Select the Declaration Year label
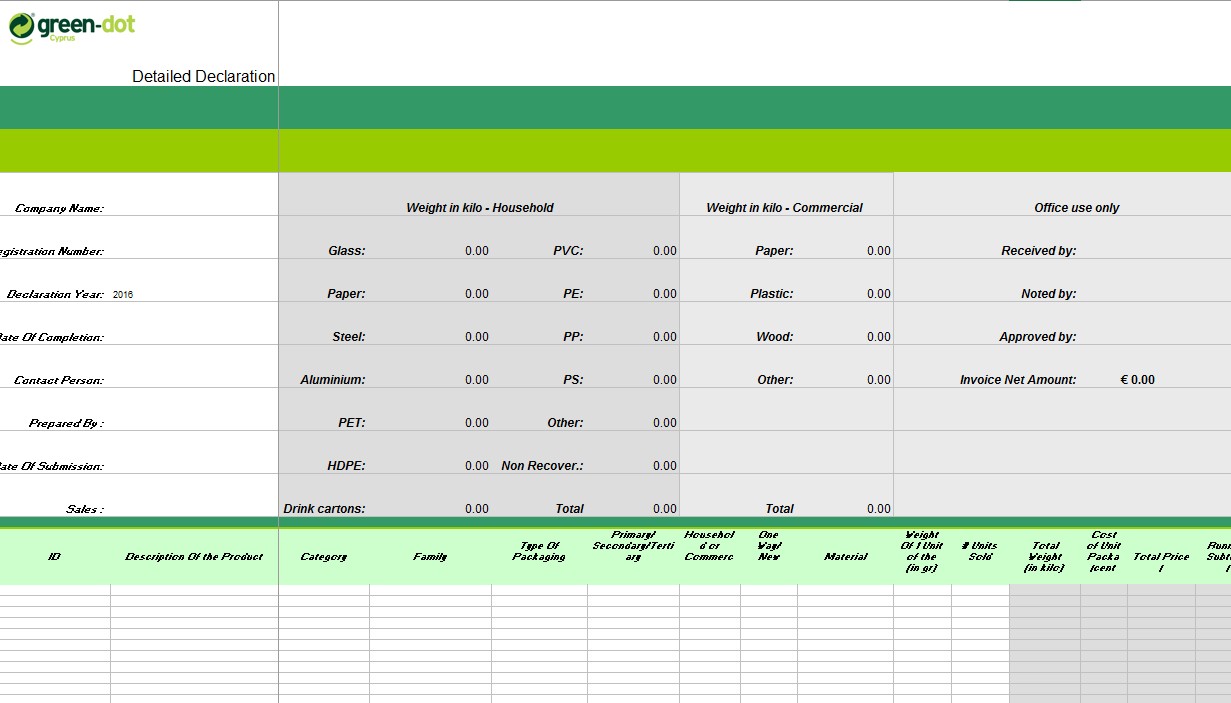Viewport: 1231px width, 703px height. pos(55,295)
